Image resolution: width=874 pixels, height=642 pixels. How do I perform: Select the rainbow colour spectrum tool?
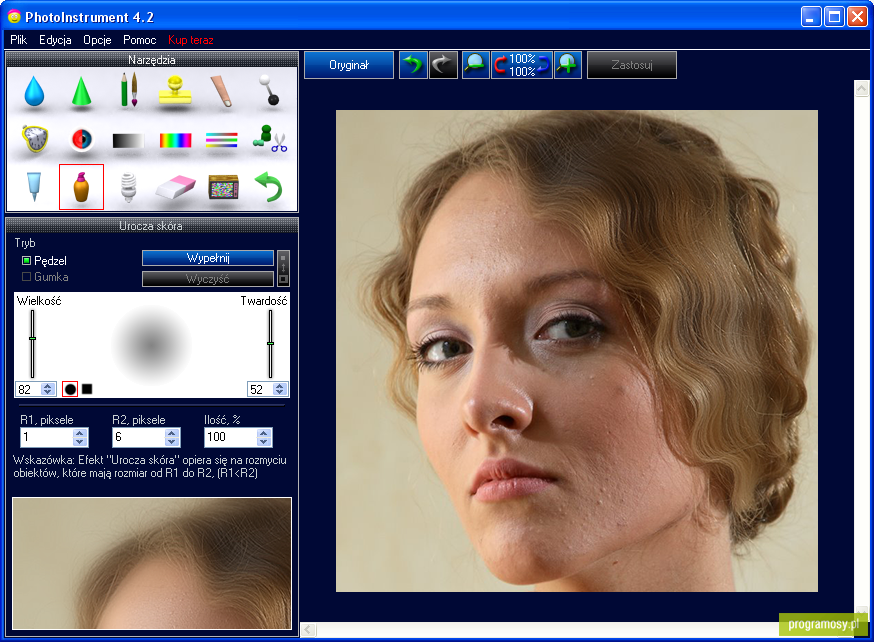tap(176, 140)
